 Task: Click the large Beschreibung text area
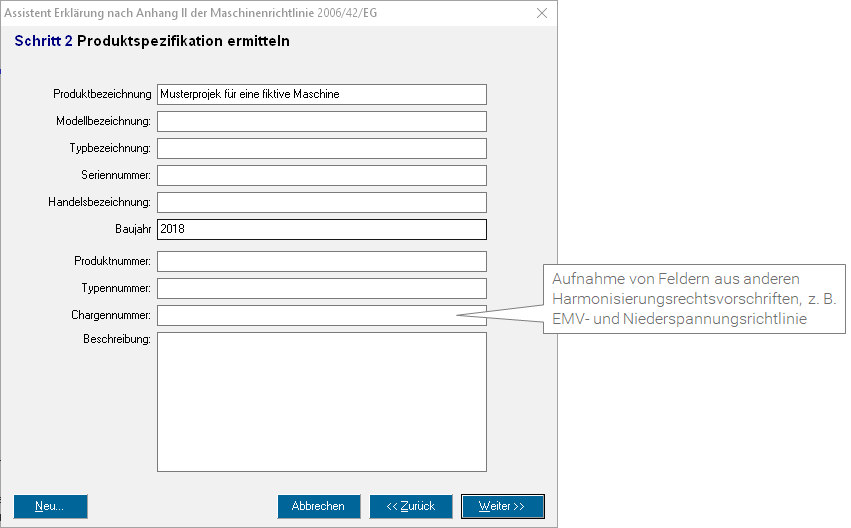point(321,401)
